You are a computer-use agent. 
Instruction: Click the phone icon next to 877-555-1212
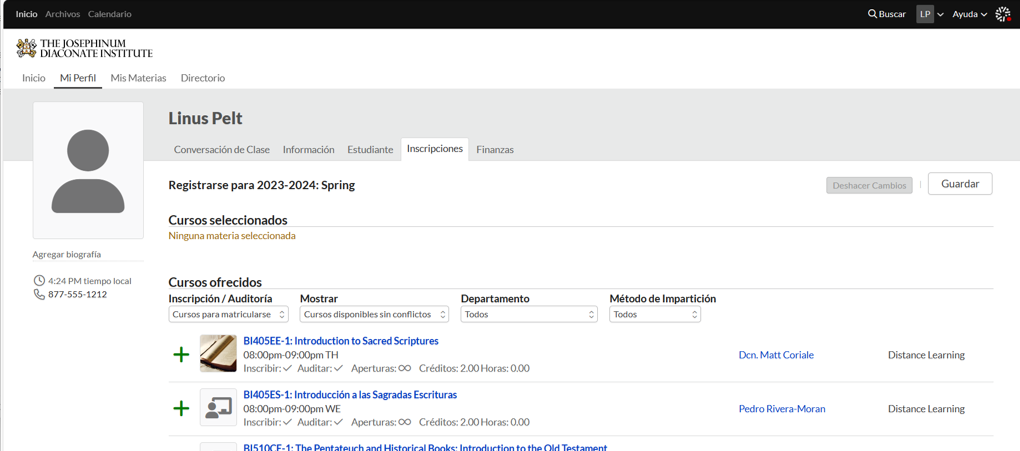(x=39, y=294)
